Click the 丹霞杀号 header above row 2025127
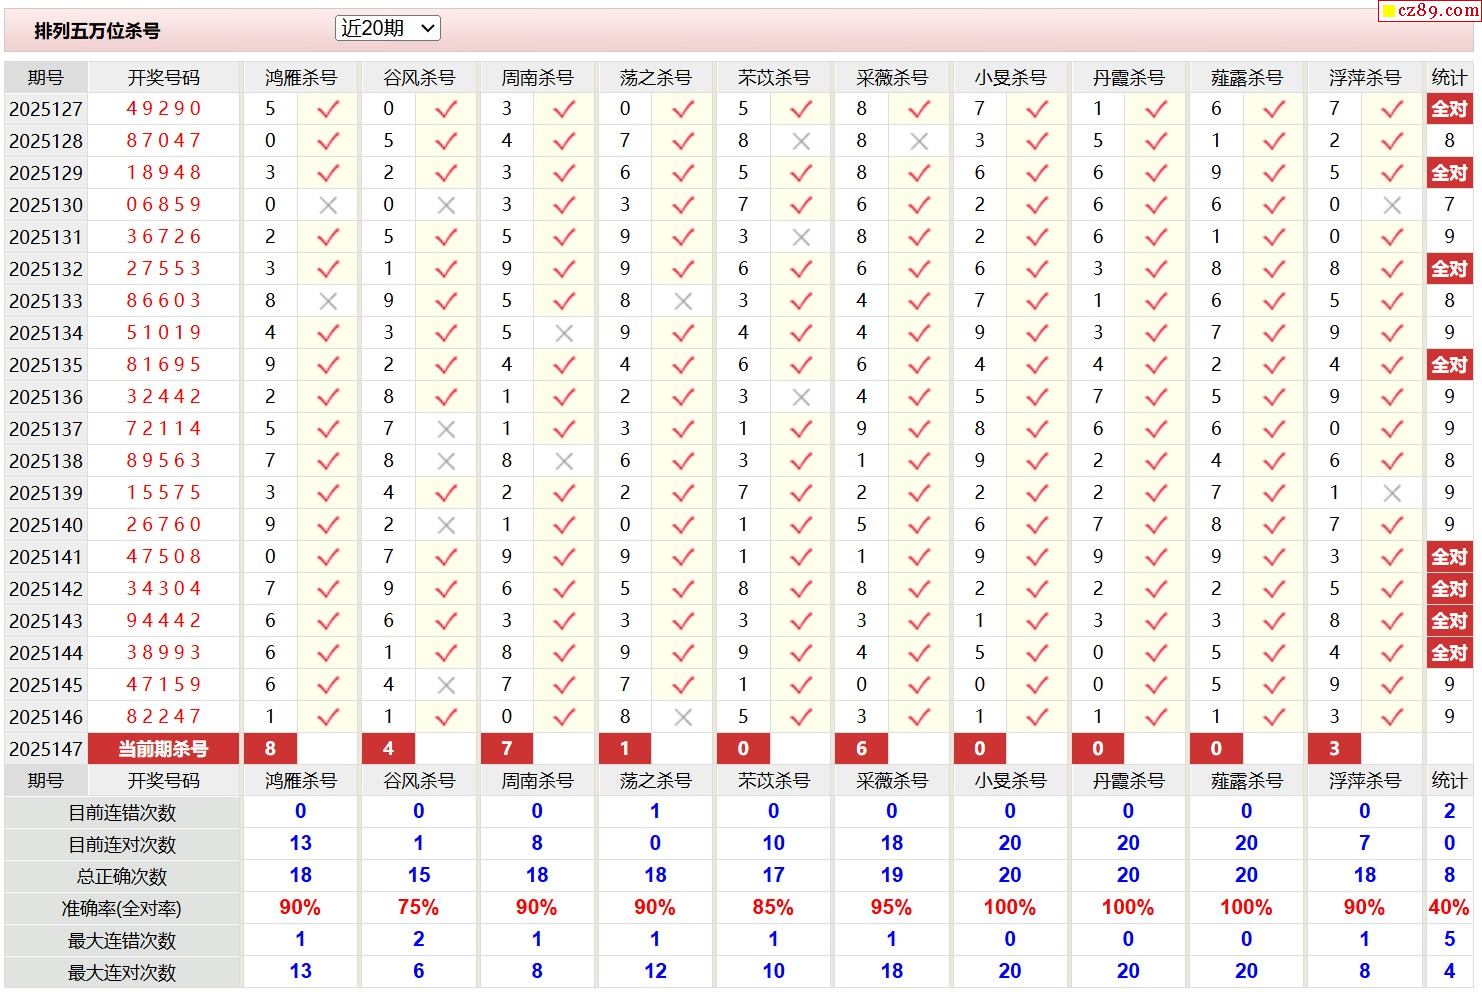This screenshot has height=996, width=1482. [x=1129, y=78]
